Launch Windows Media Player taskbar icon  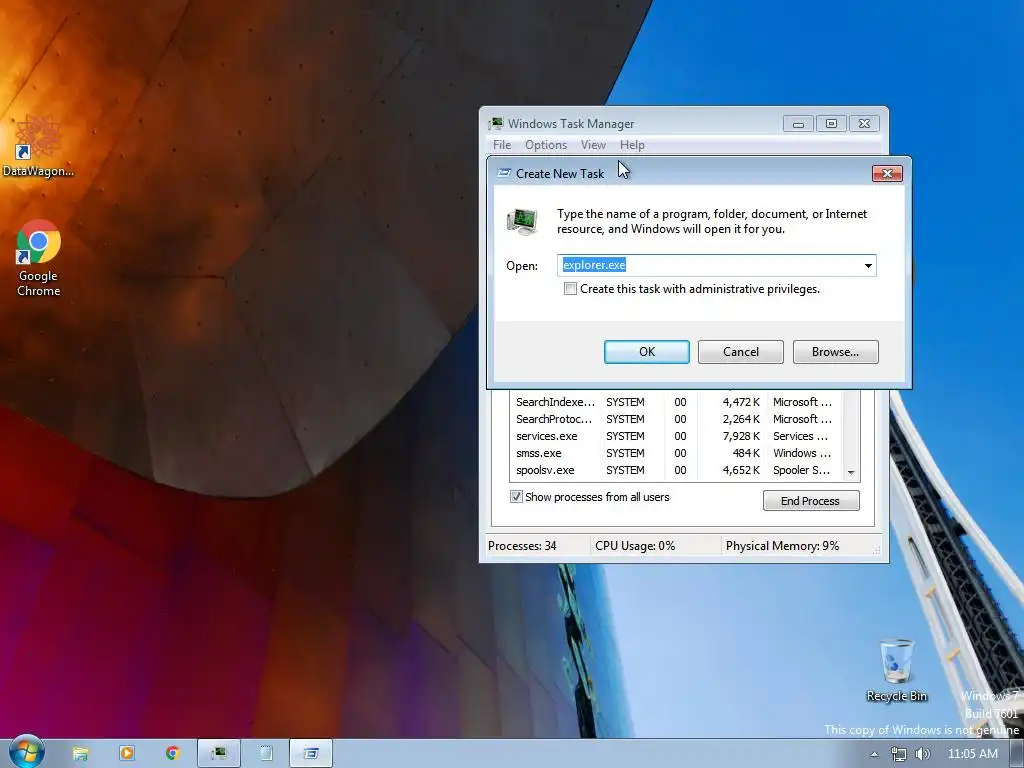[x=127, y=754]
